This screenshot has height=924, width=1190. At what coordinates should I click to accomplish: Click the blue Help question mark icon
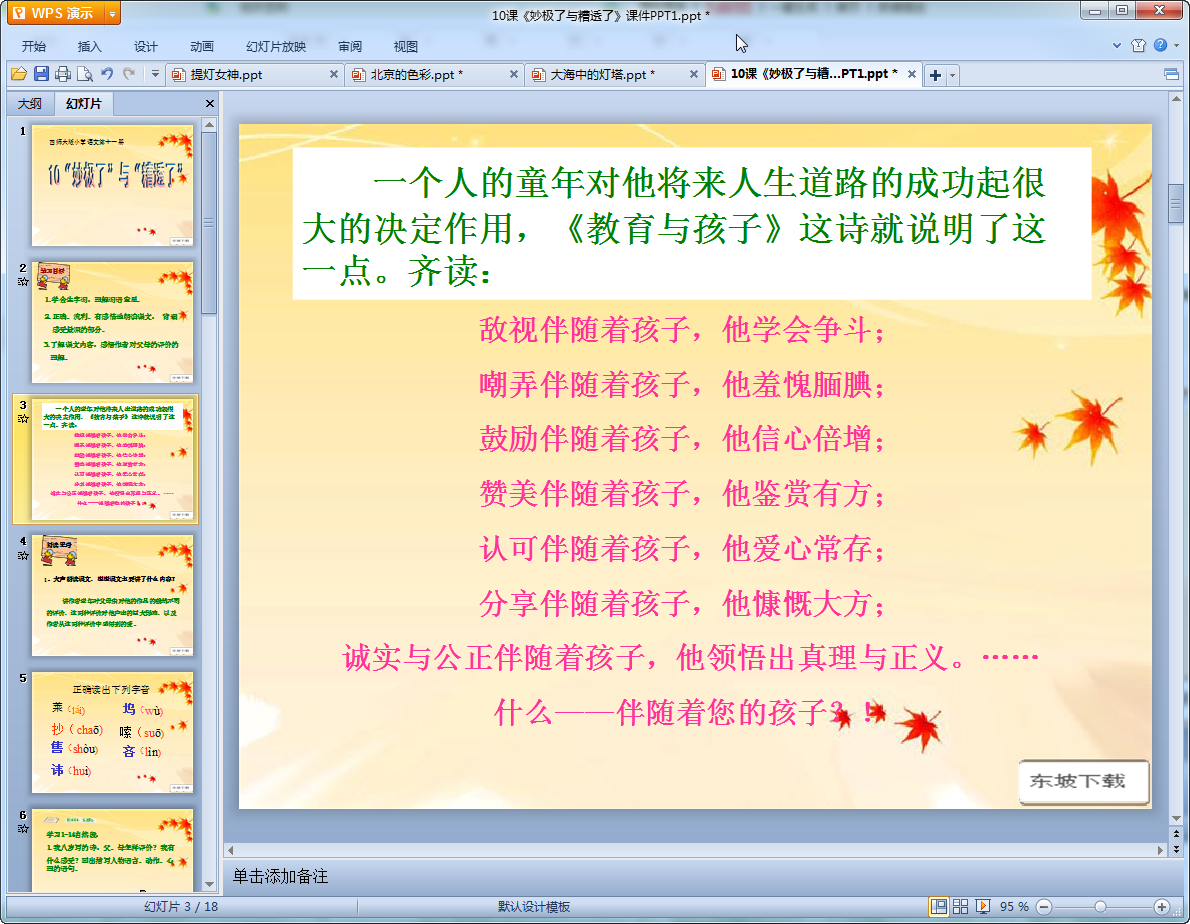[1160, 45]
